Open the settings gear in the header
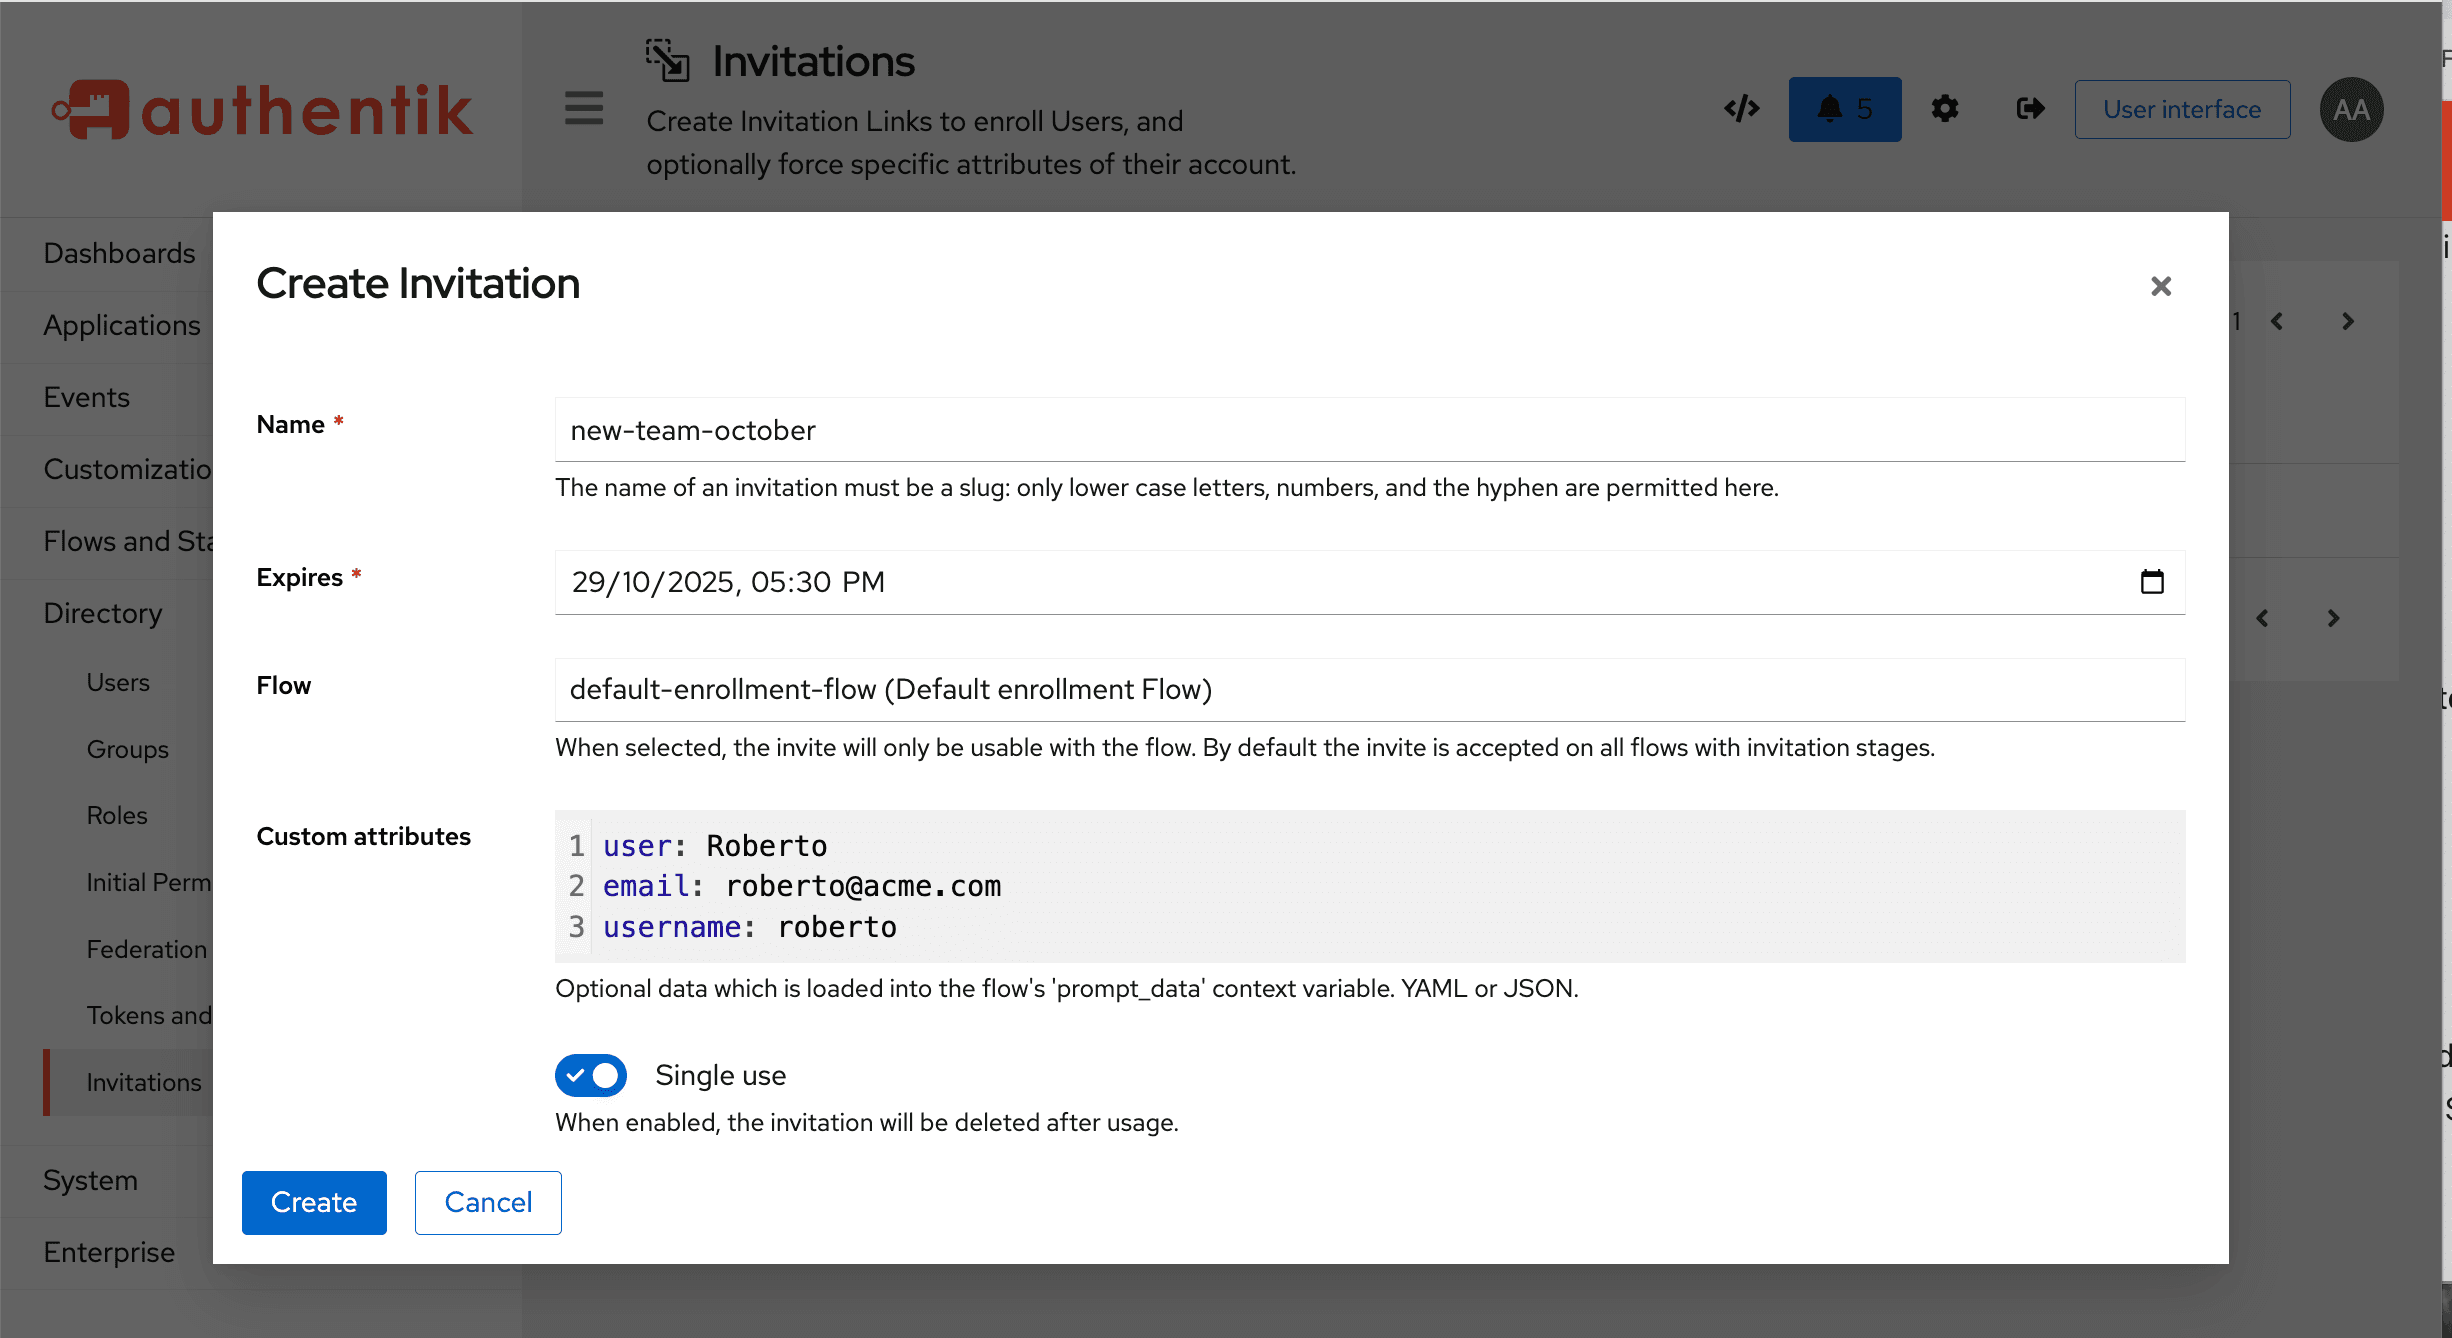Viewport: 2452px width, 1338px height. [x=1944, y=108]
